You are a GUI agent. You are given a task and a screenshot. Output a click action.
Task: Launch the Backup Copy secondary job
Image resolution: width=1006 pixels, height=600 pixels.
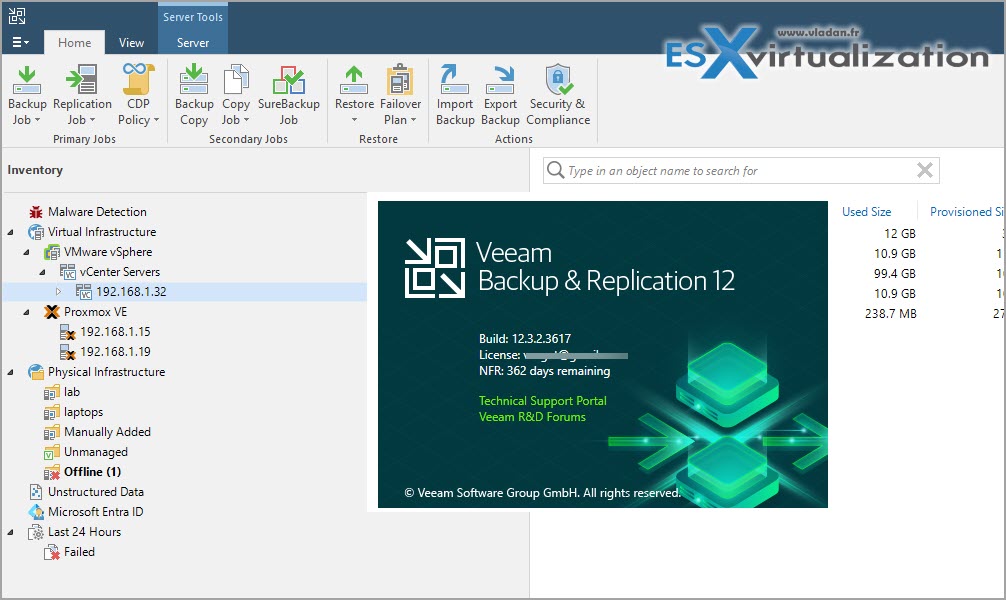[x=194, y=95]
